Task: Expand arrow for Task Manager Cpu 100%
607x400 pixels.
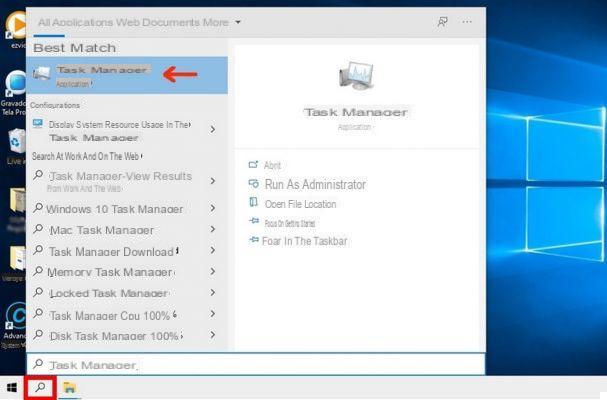Action: click(213, 314)
